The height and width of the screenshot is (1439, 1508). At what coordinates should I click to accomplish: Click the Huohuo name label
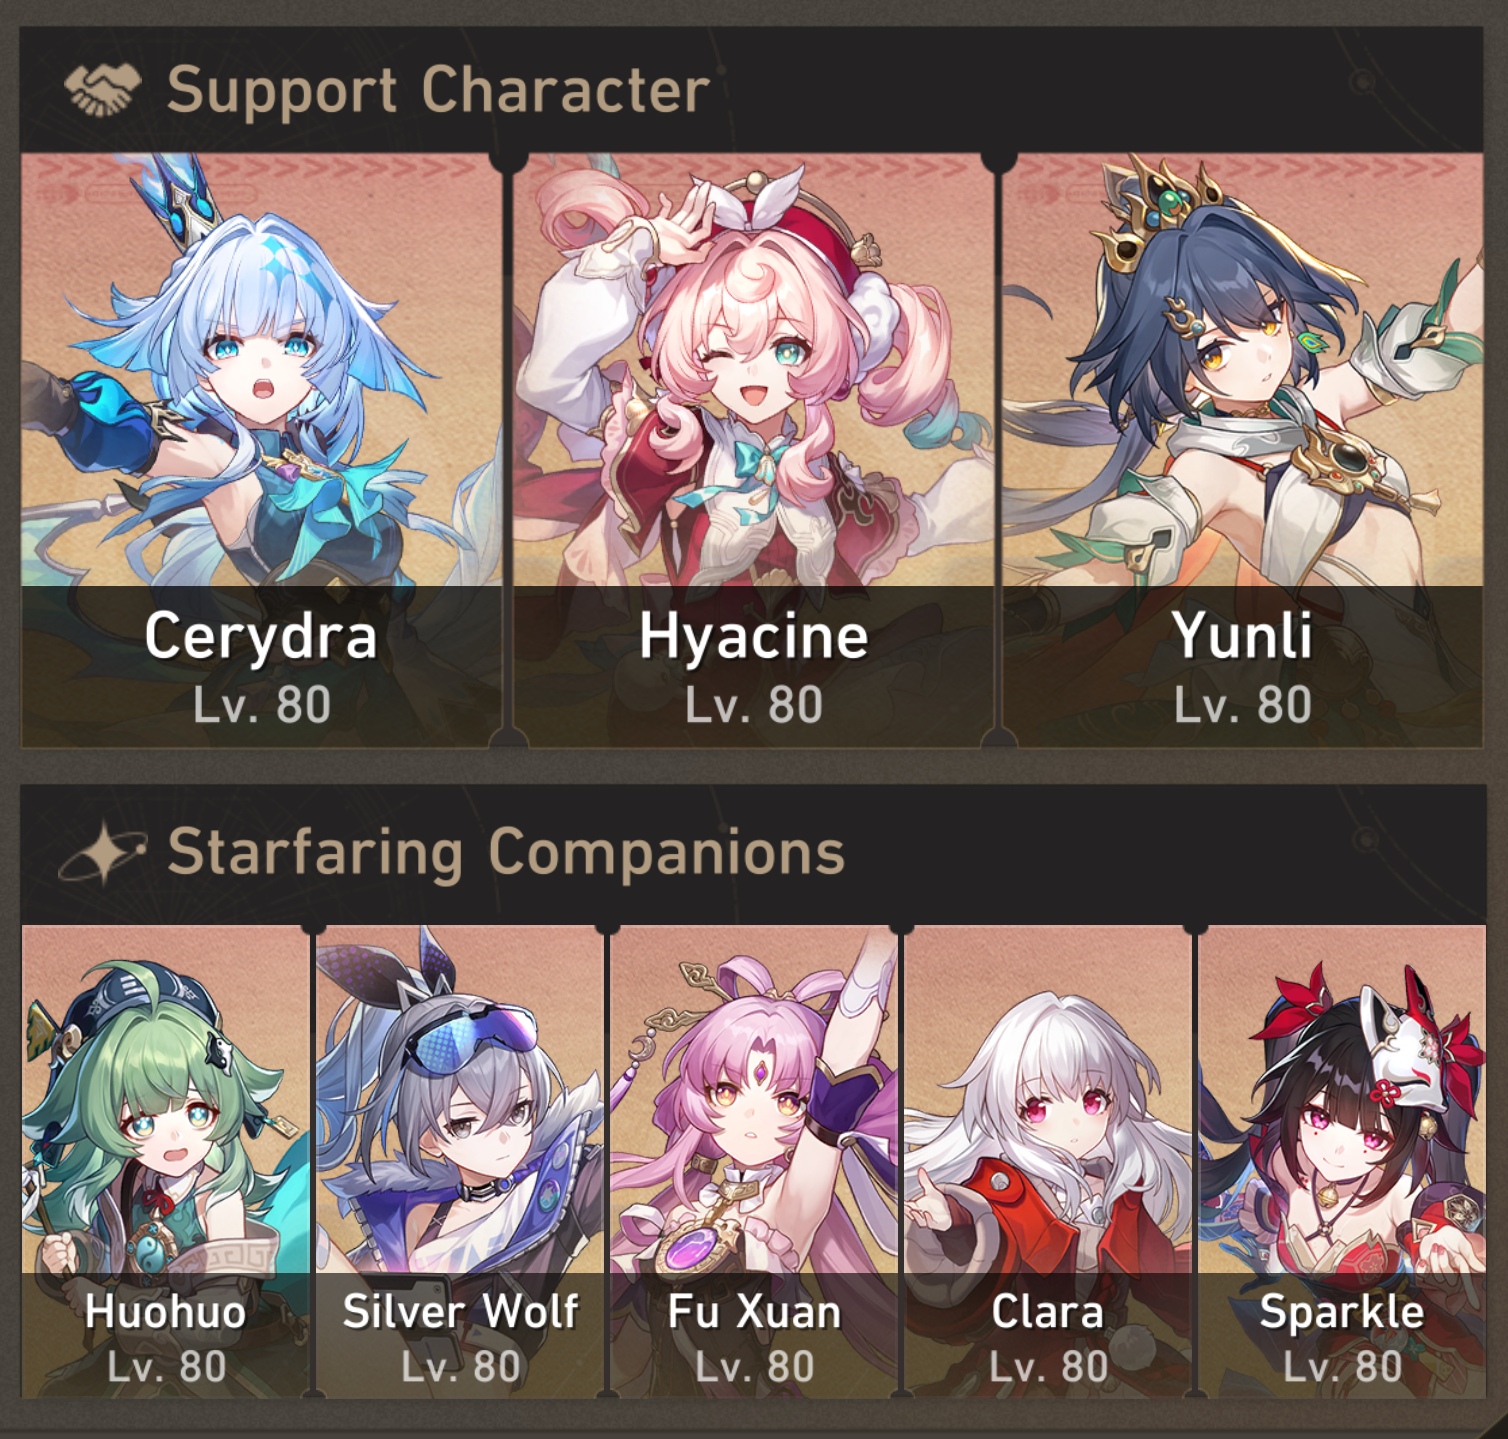pyautogui.click(x=166, y=1312)
